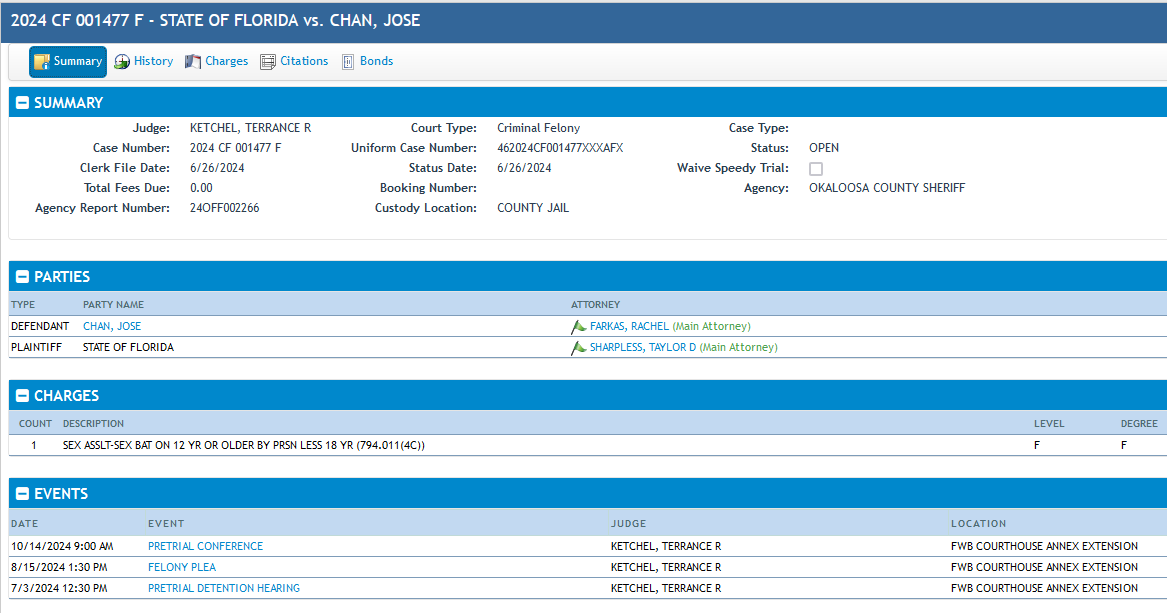
Task: Collapse the EVENTS section
Action: (x=22, y=494)
